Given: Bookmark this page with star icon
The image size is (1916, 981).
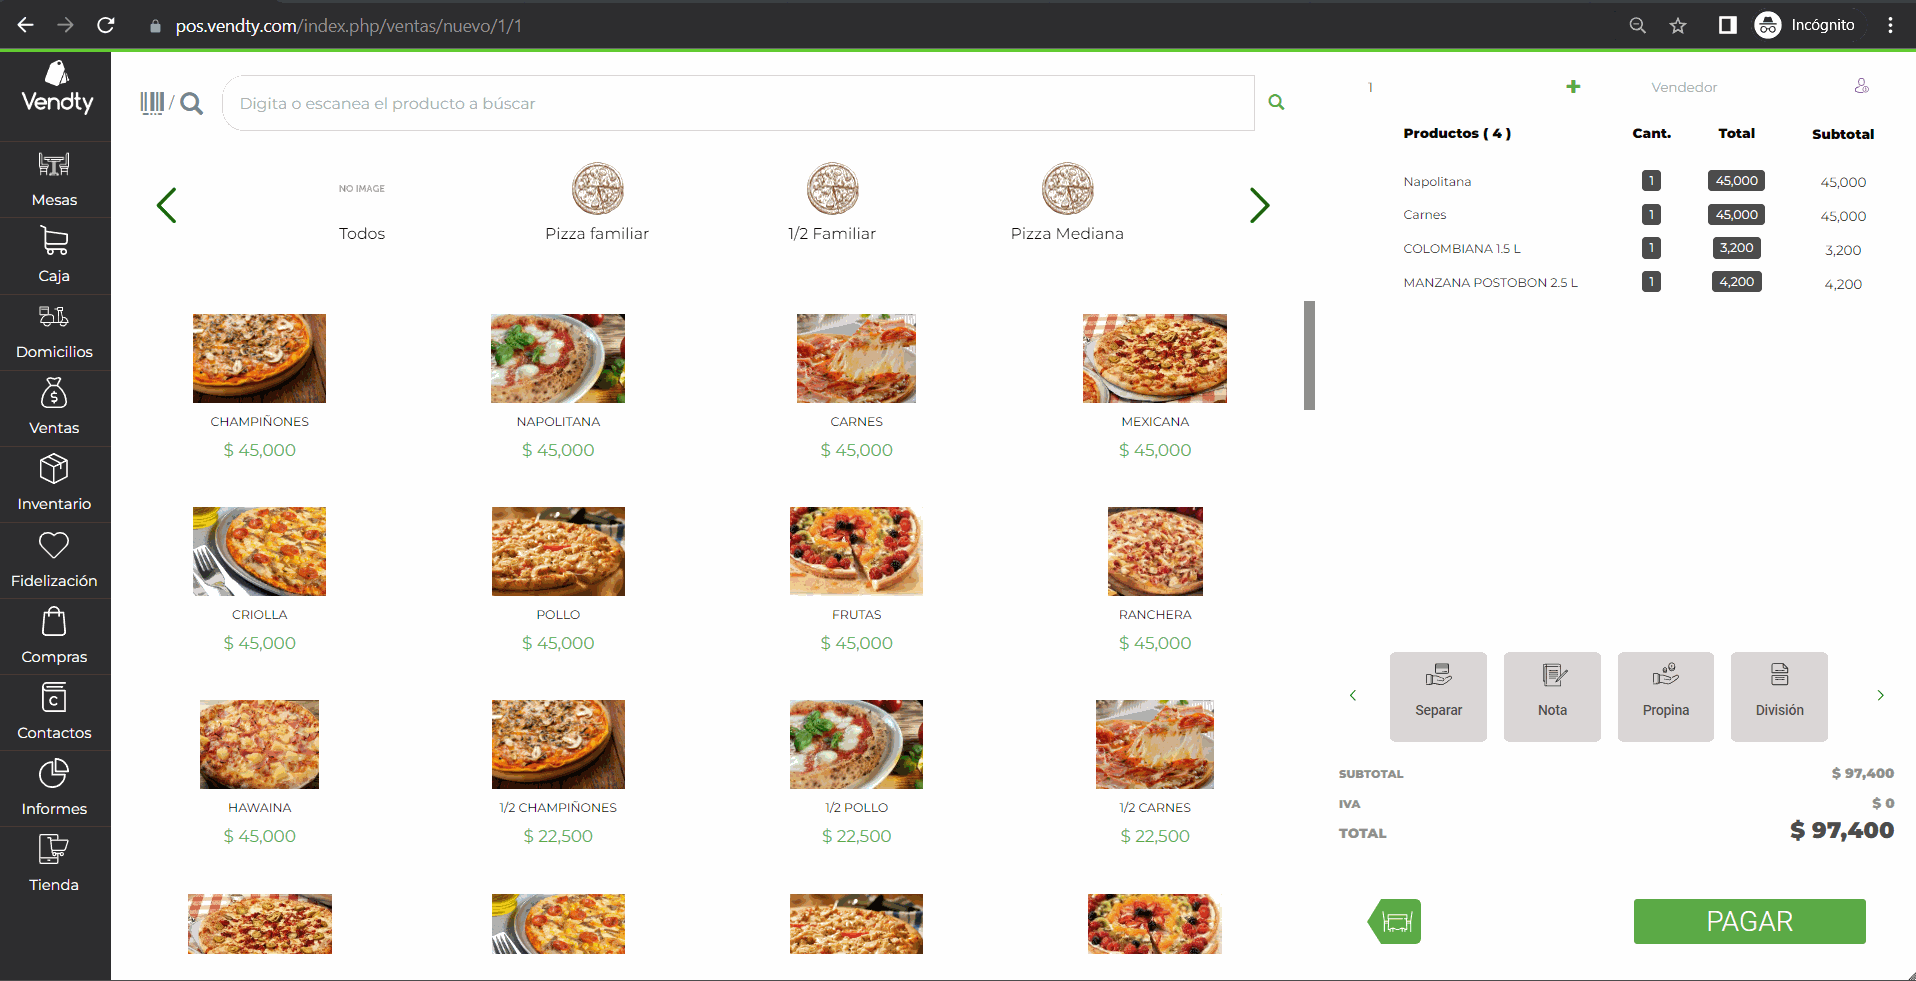Looking at the screenshot, I should pyautogui.click(x=1678, y=25).
